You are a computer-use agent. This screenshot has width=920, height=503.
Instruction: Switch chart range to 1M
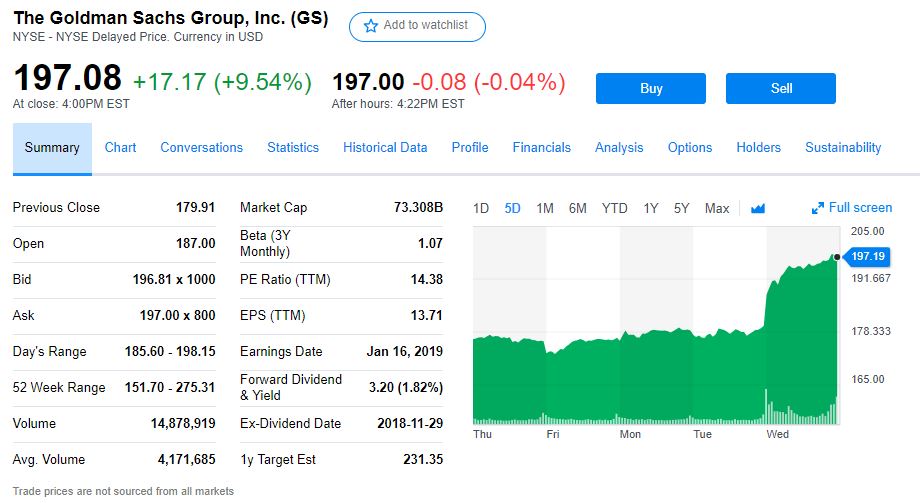[545, 208]
